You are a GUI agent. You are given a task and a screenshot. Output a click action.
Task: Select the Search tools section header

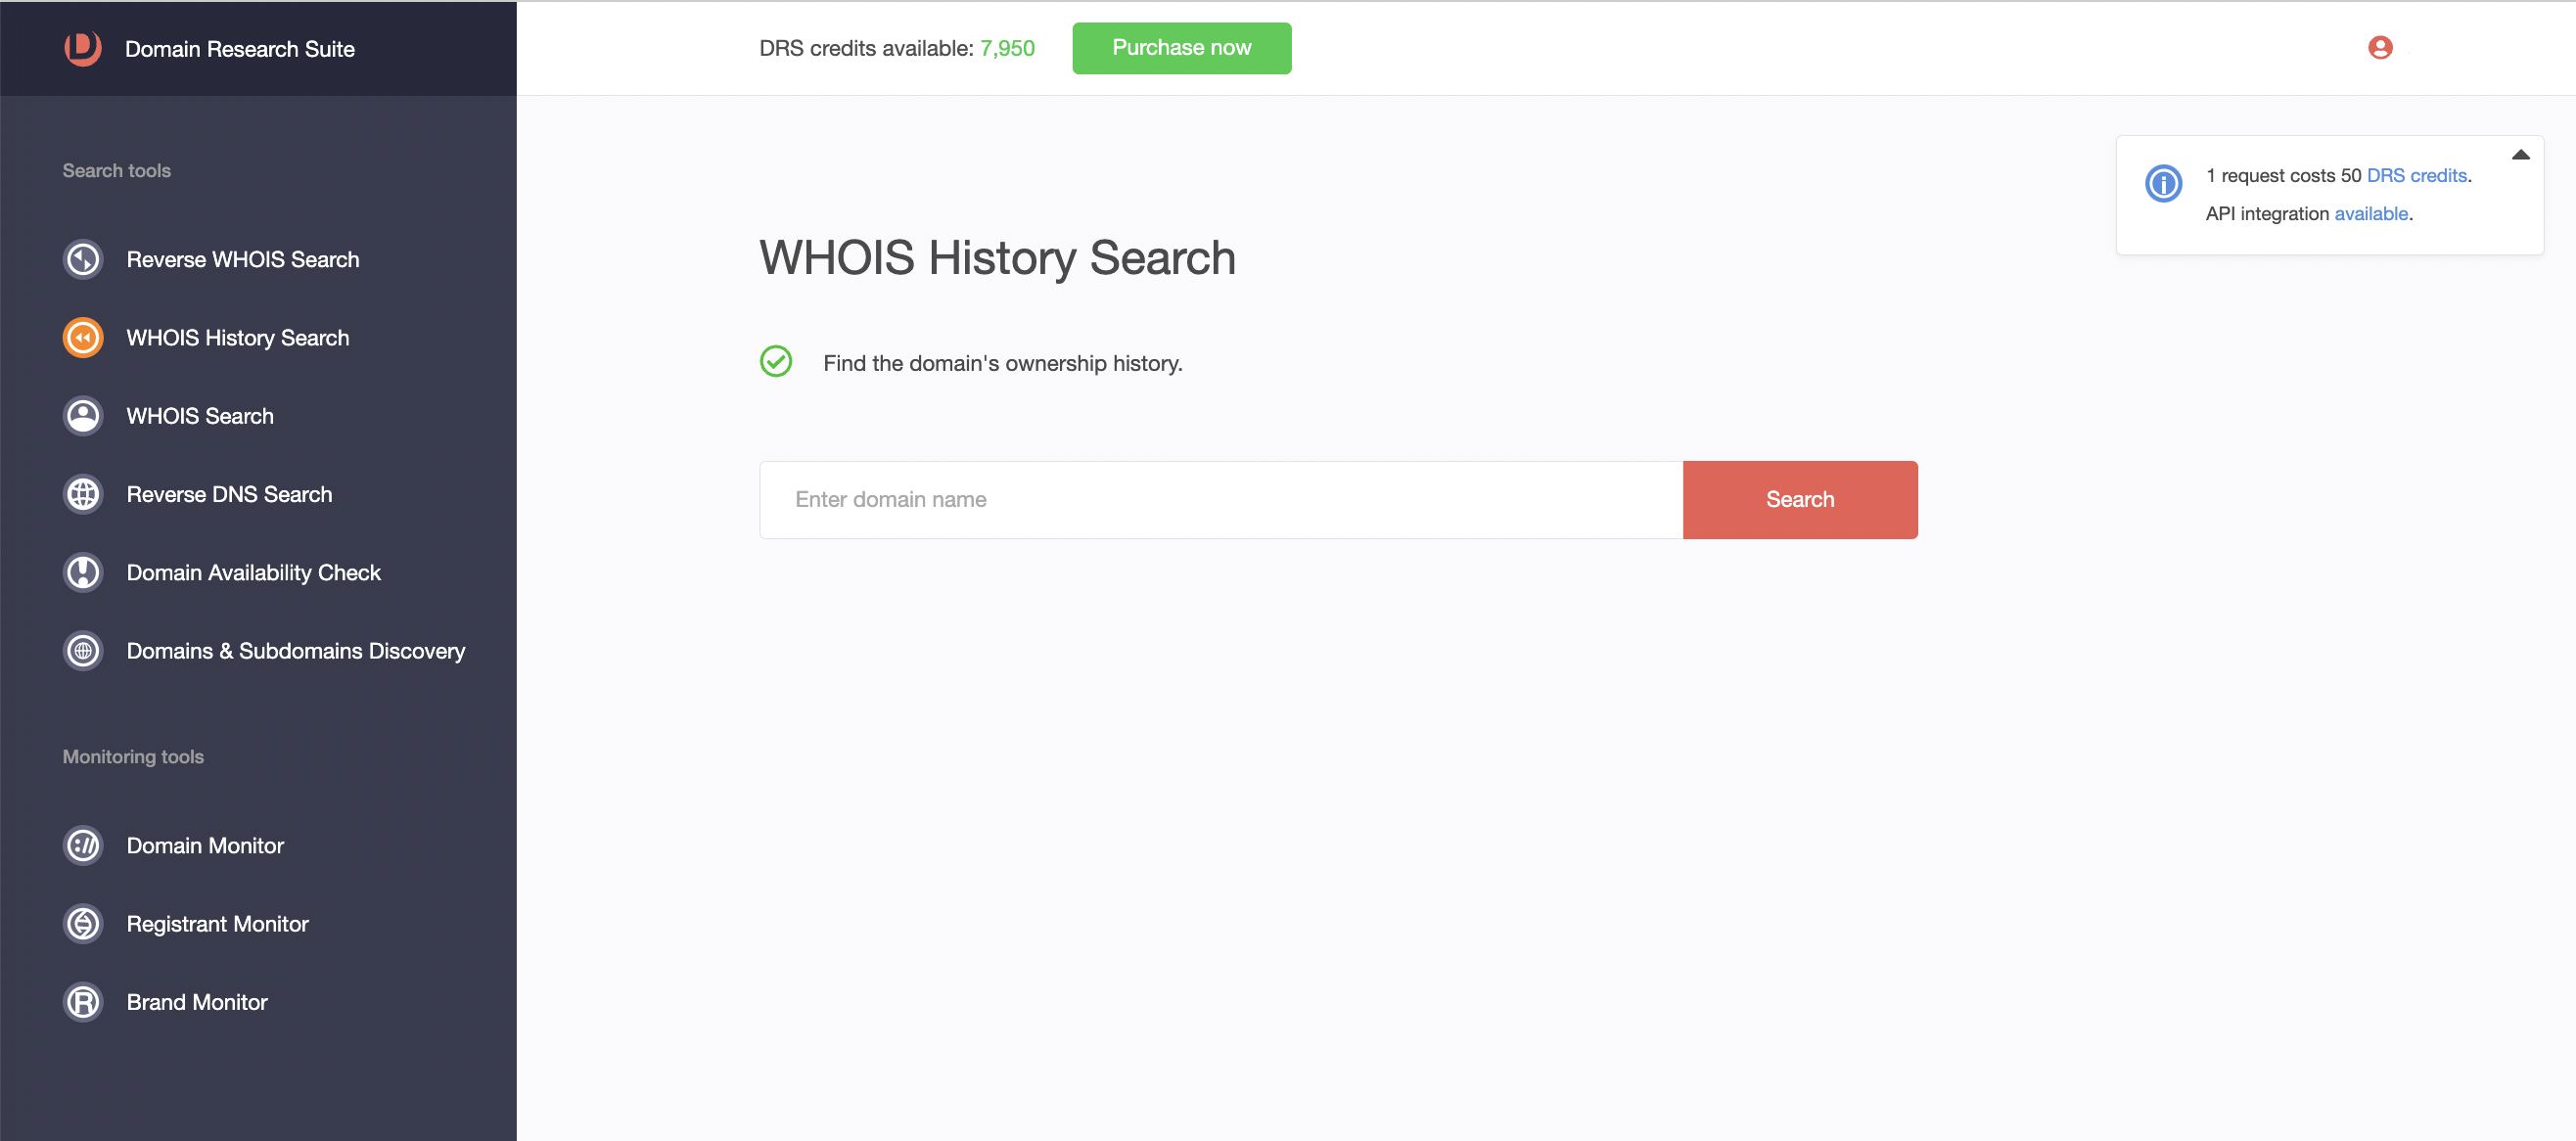pos(116,170)
